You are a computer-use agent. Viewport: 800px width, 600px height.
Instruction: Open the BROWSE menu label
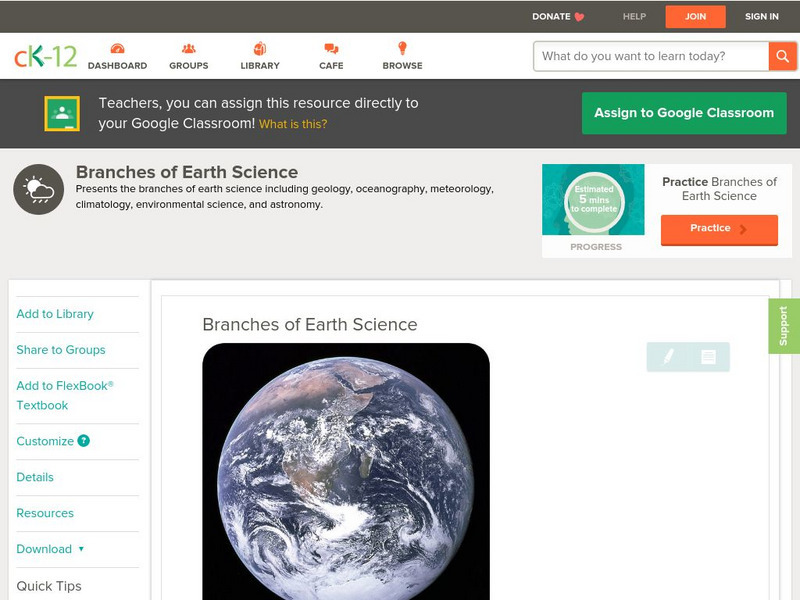click(x=403, y=65)
